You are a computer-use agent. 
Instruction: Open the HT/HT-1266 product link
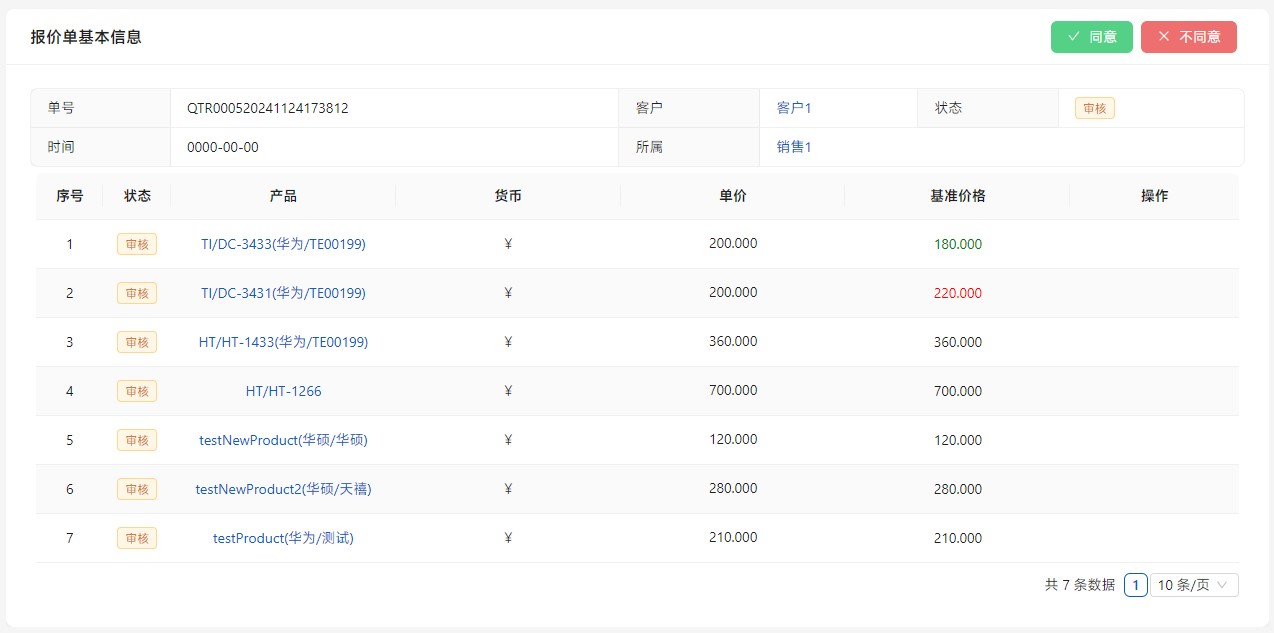click(x=283, y=391)
